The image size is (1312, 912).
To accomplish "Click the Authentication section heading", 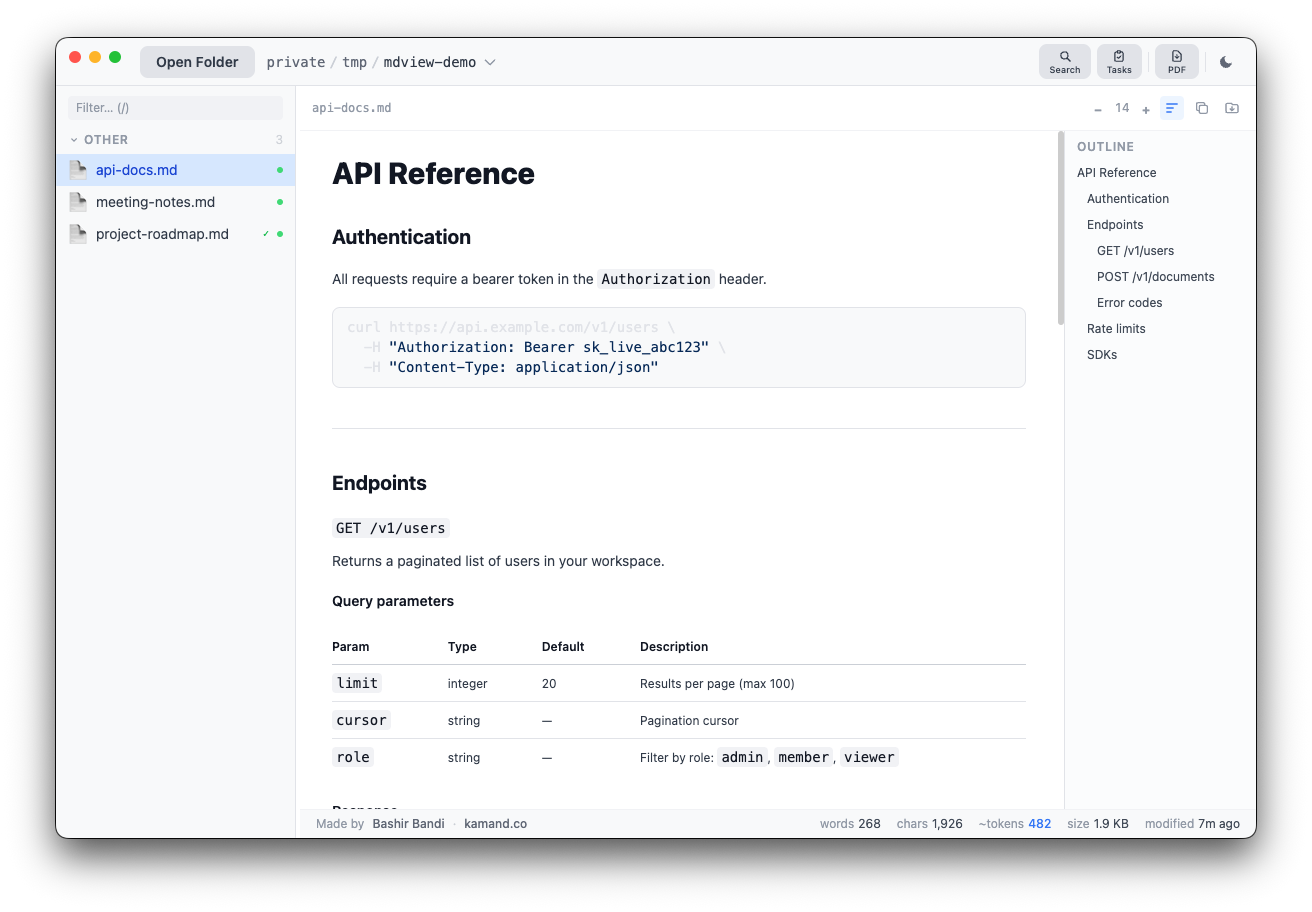I will 401,237.
